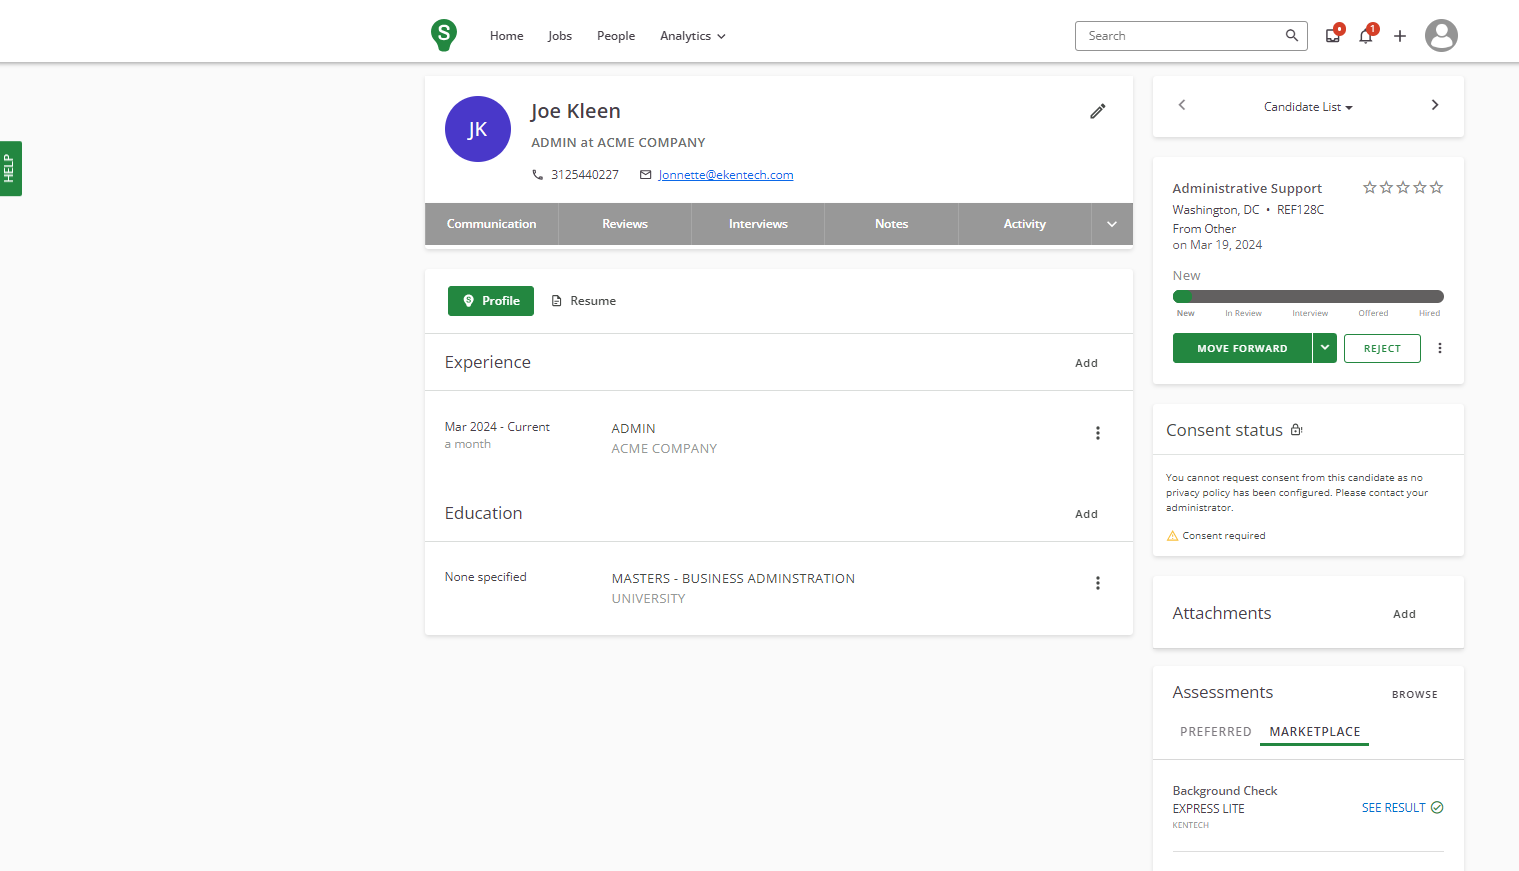The width and height of the screenshot is (1519, 871).
Task: Click the Reject button
Action: tap(1382, 348)
